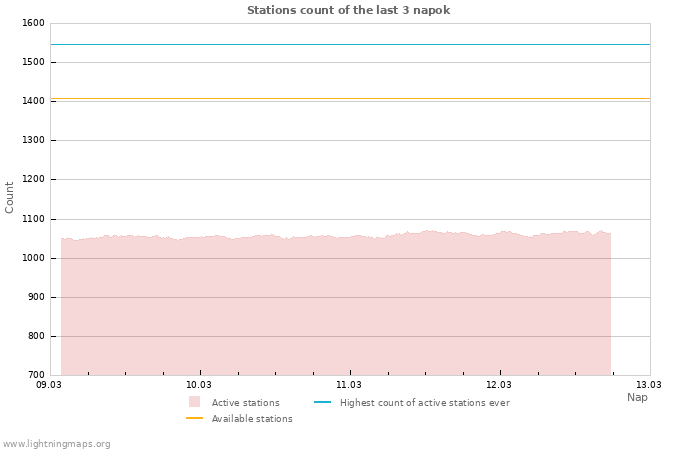
Task: Select the 'Available stations' legend label
Action: click(x=252, y=419)
